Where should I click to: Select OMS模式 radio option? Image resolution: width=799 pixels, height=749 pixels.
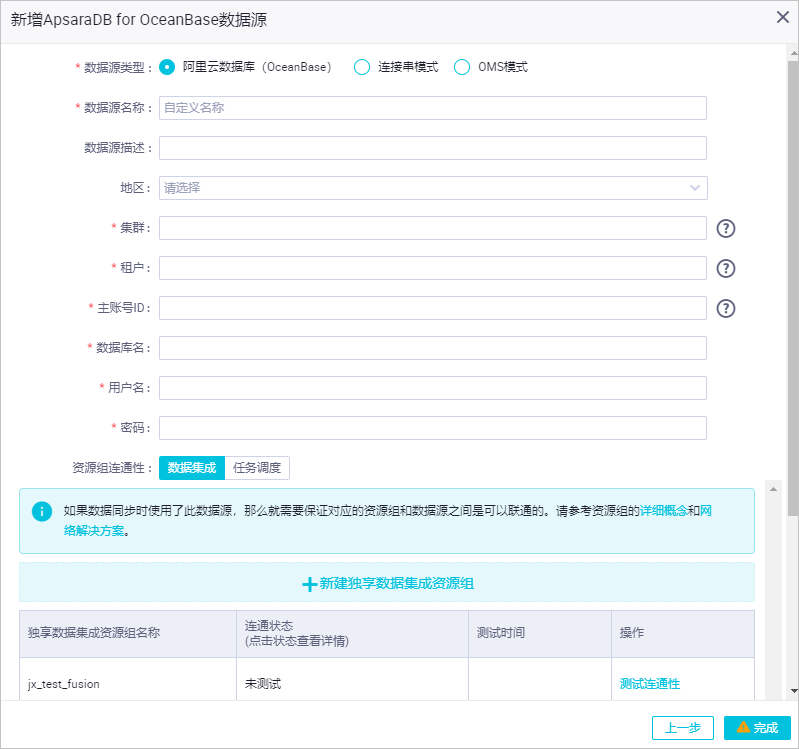coord(462,67)
